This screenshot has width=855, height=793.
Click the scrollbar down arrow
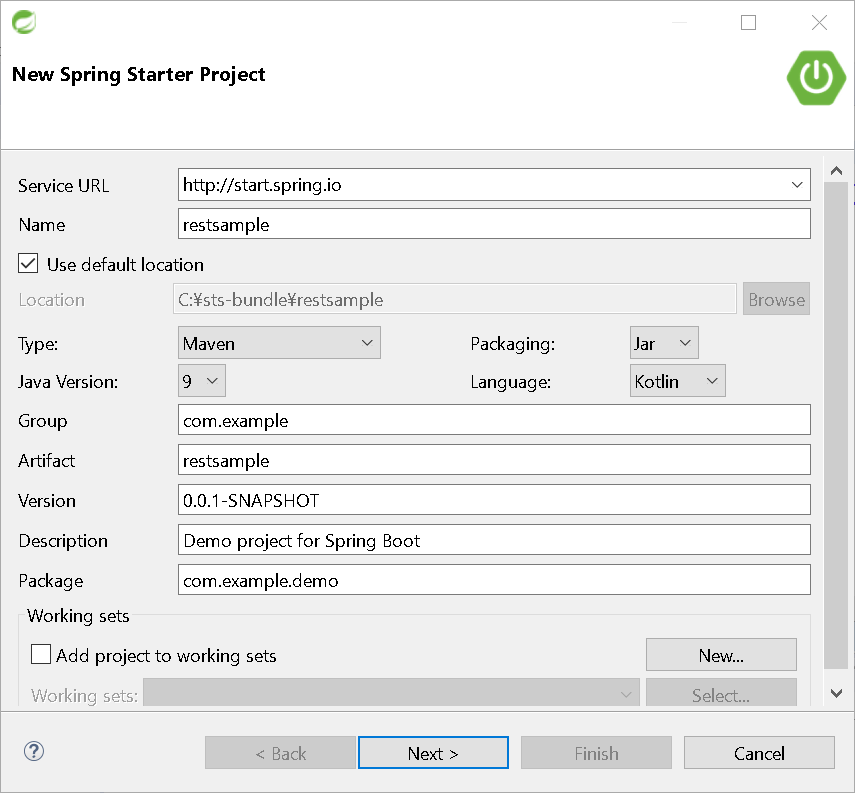pyautogui.click(x=836, y=693)
